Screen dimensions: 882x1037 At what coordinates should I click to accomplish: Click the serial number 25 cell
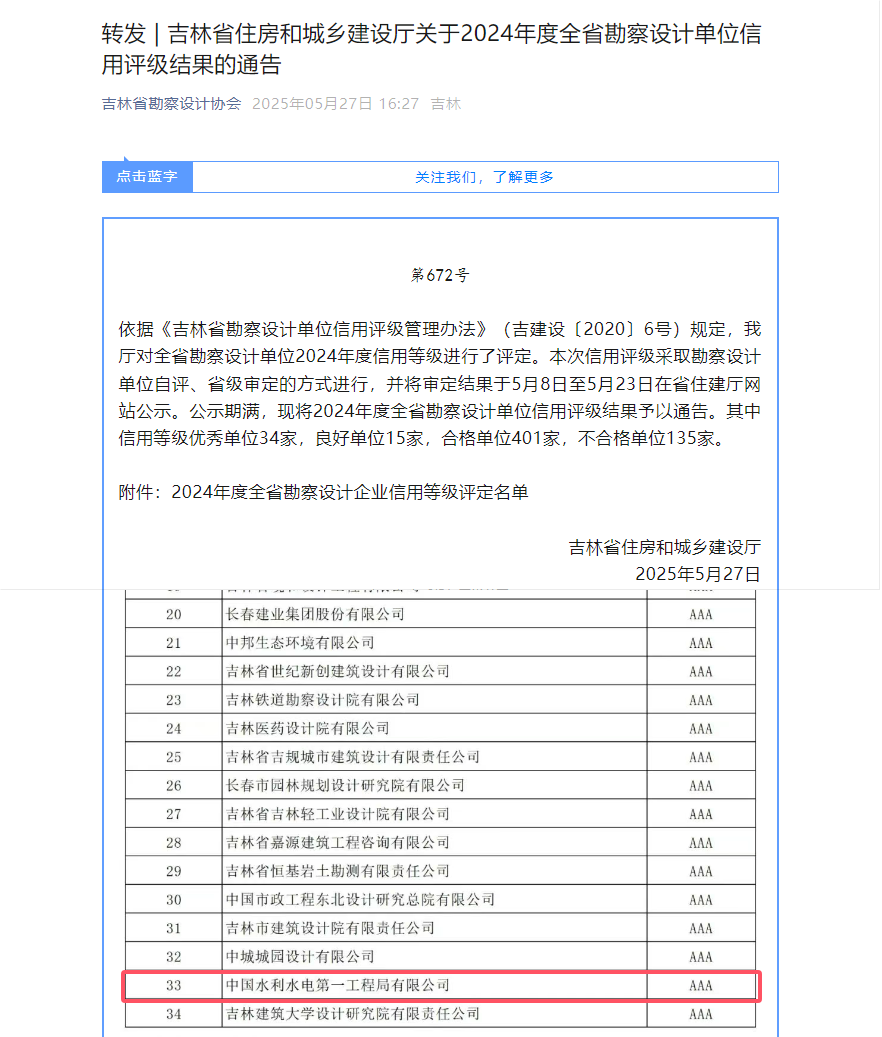[x=174, y=757]
